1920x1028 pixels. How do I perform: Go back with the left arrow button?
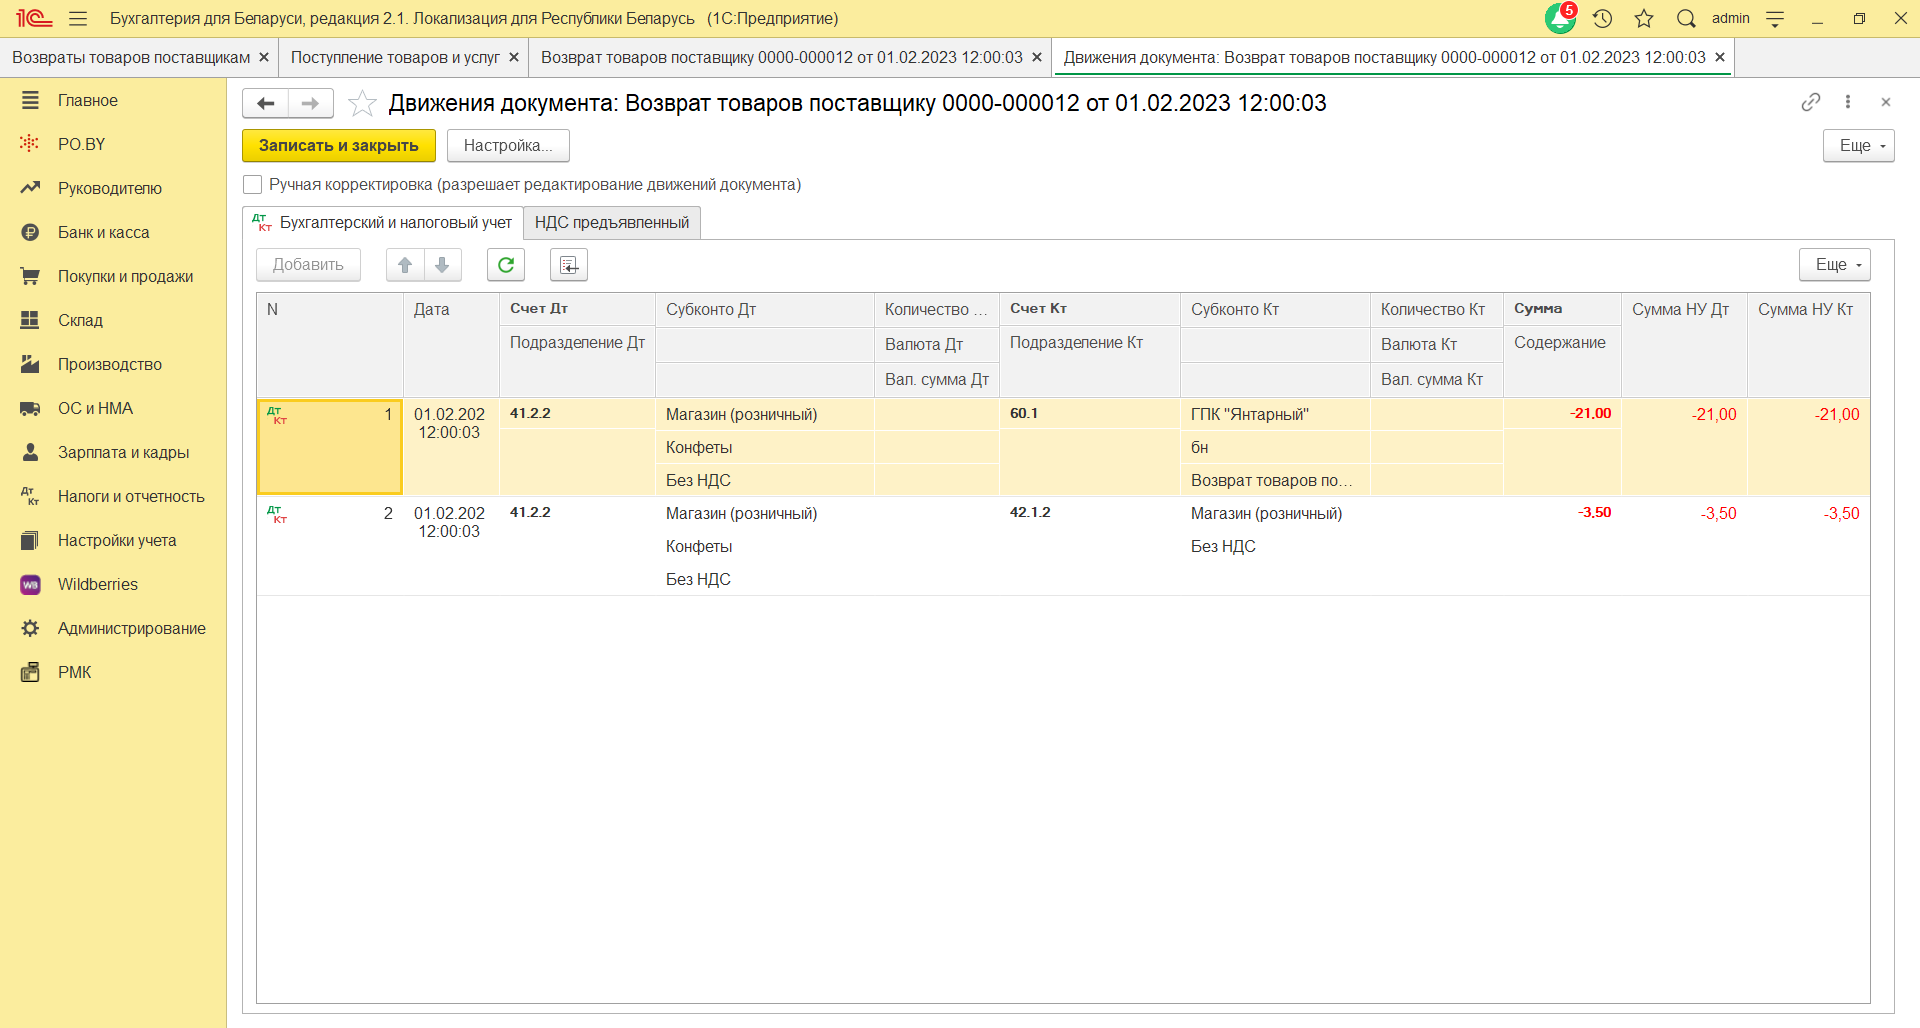pos(266,103)
